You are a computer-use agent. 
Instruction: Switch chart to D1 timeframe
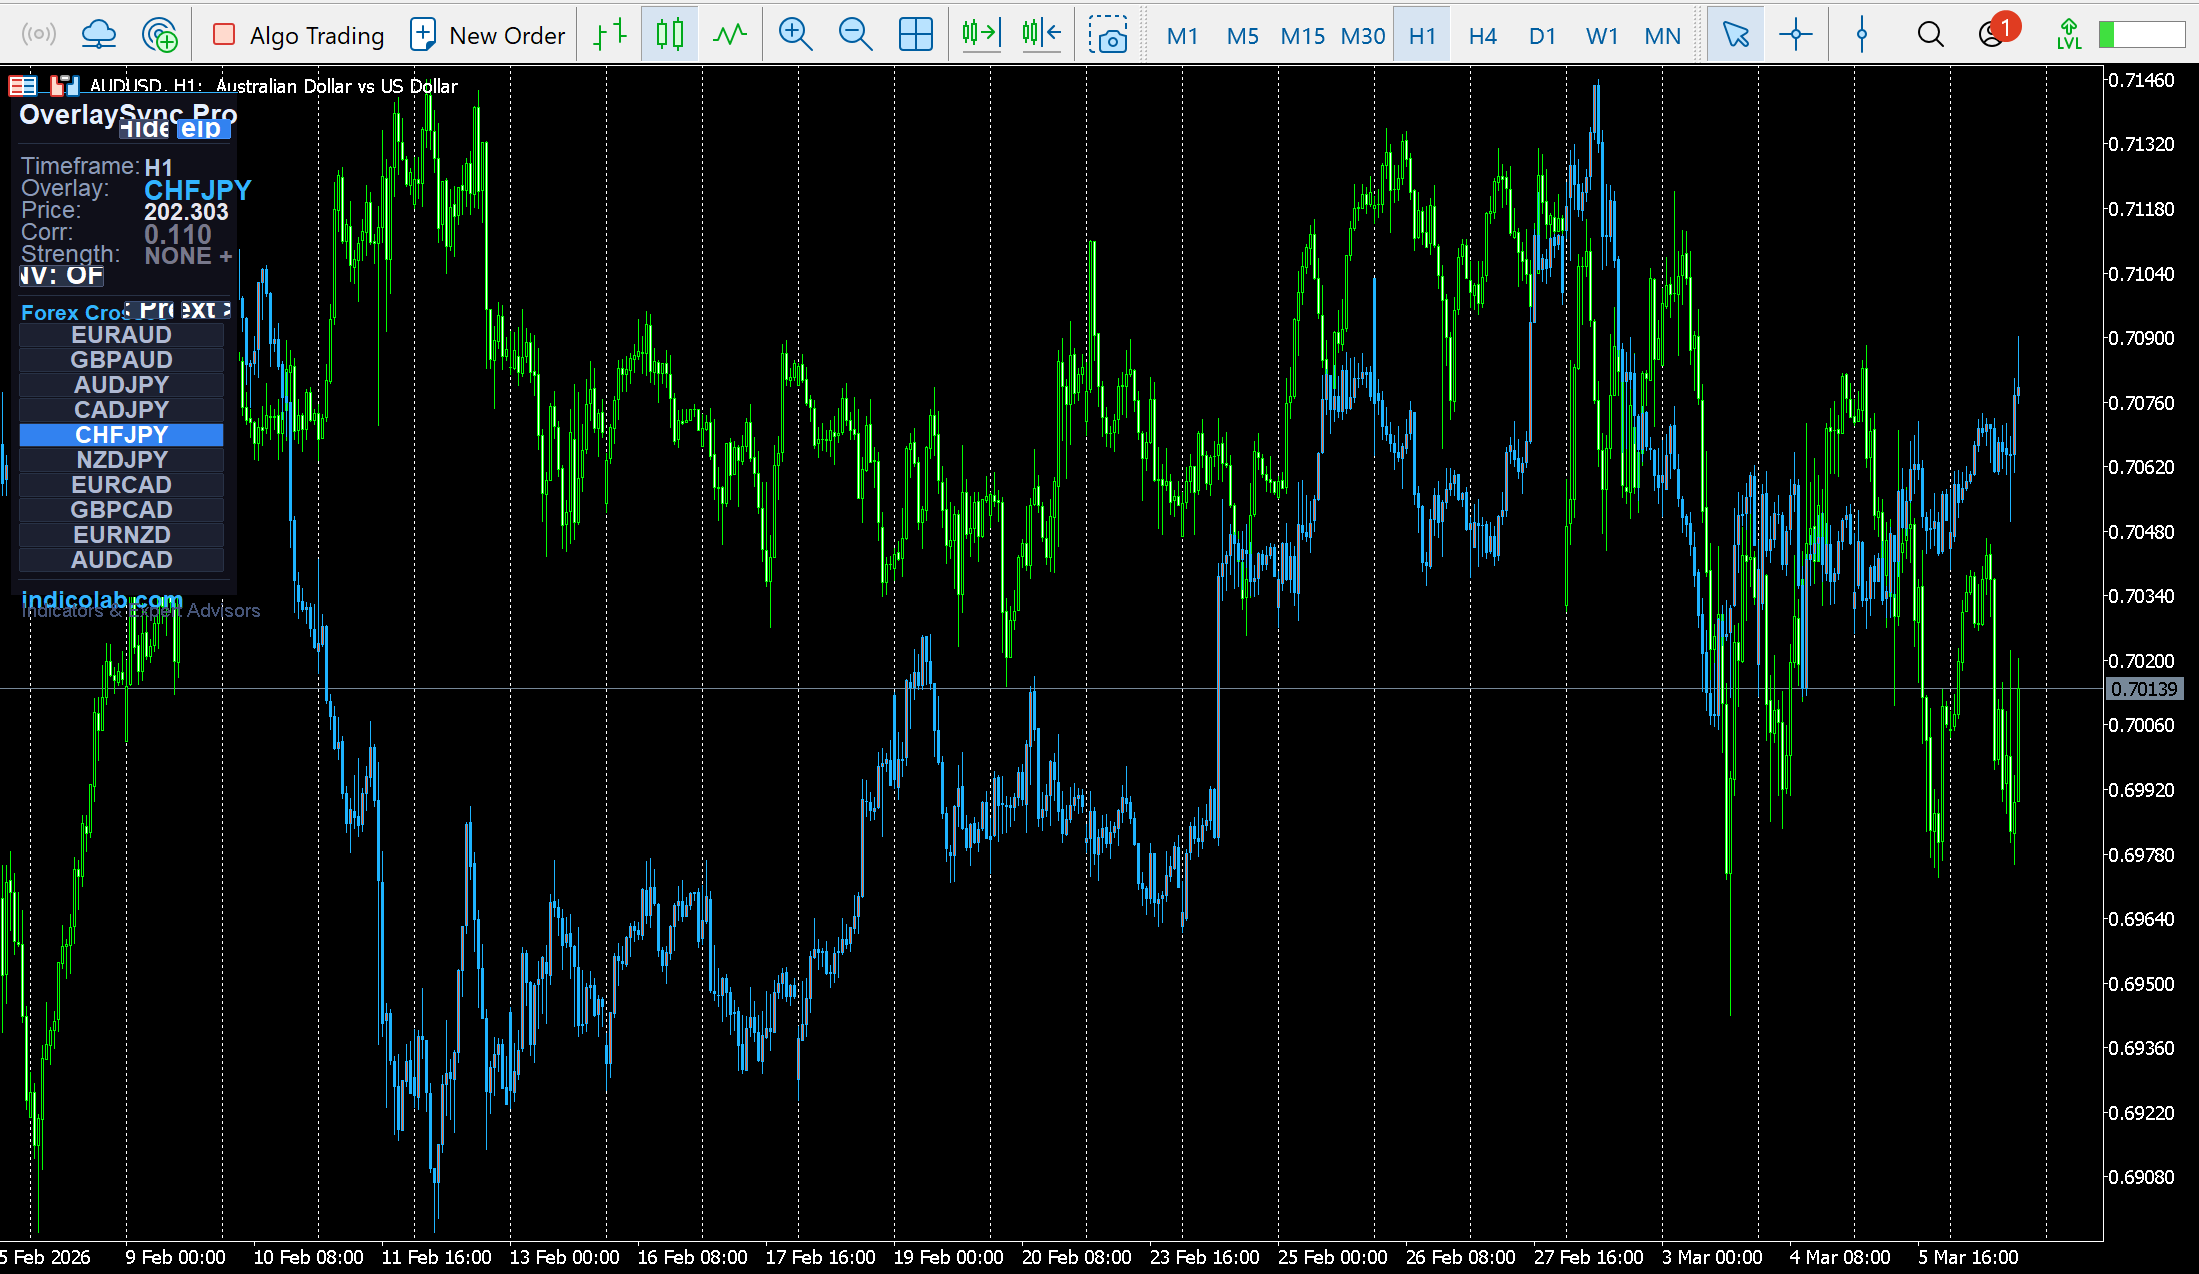click(1542, 36)
